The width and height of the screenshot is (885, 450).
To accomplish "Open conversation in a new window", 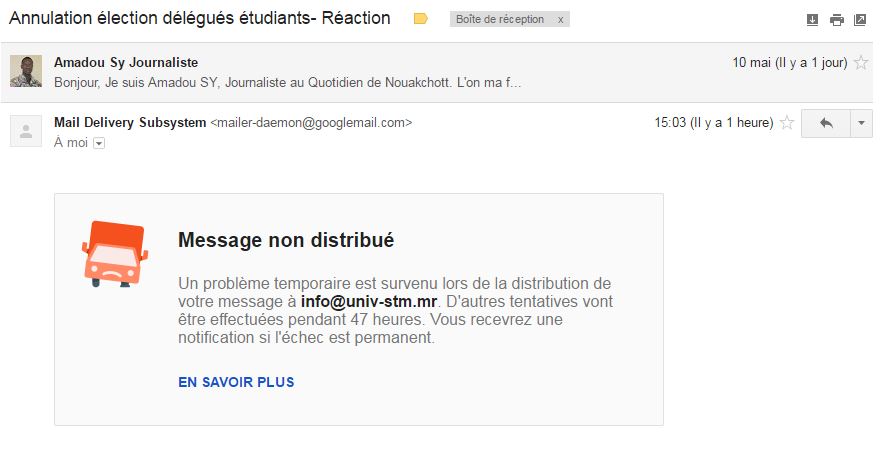I will coord(859,20).
